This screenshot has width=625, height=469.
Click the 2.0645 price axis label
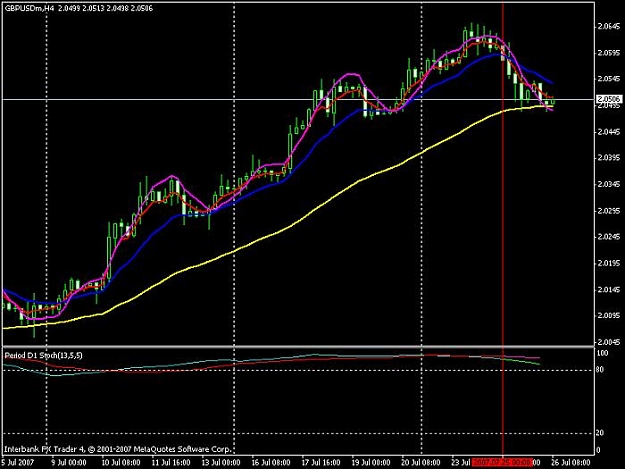tap(609, 27)
